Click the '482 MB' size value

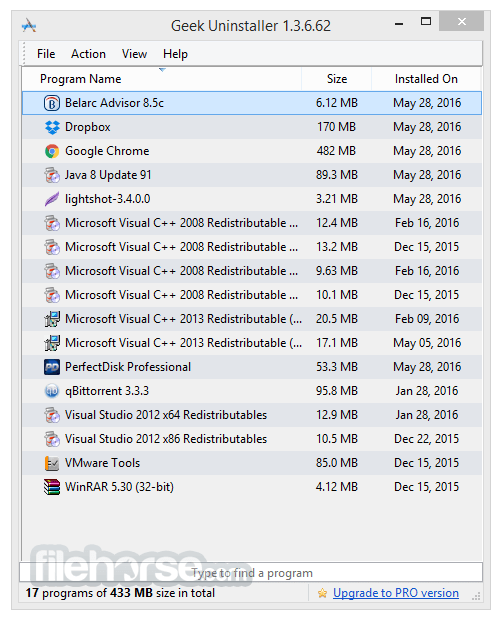[336, 151]
